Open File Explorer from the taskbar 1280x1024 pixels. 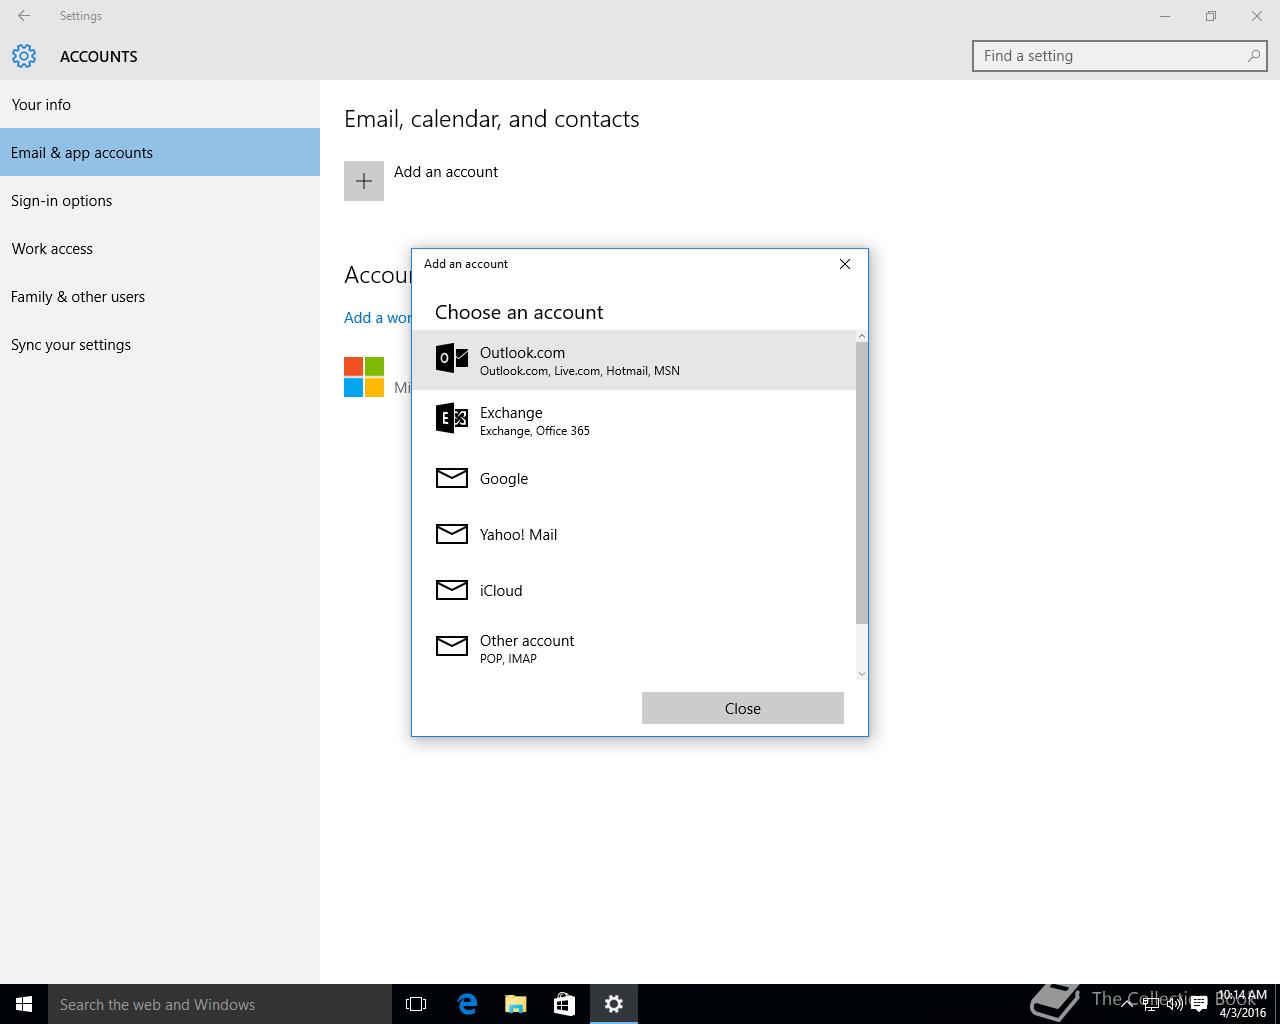tap(516, 1004)
